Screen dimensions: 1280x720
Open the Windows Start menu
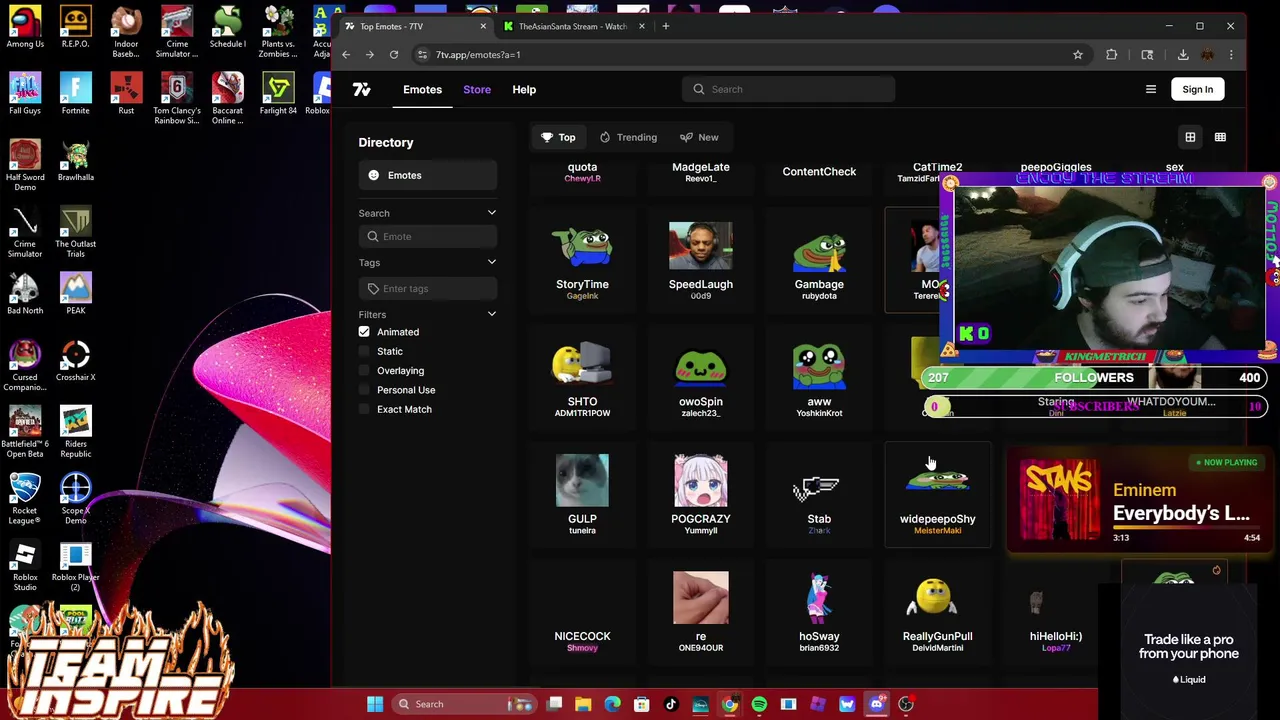click(375, 704)
